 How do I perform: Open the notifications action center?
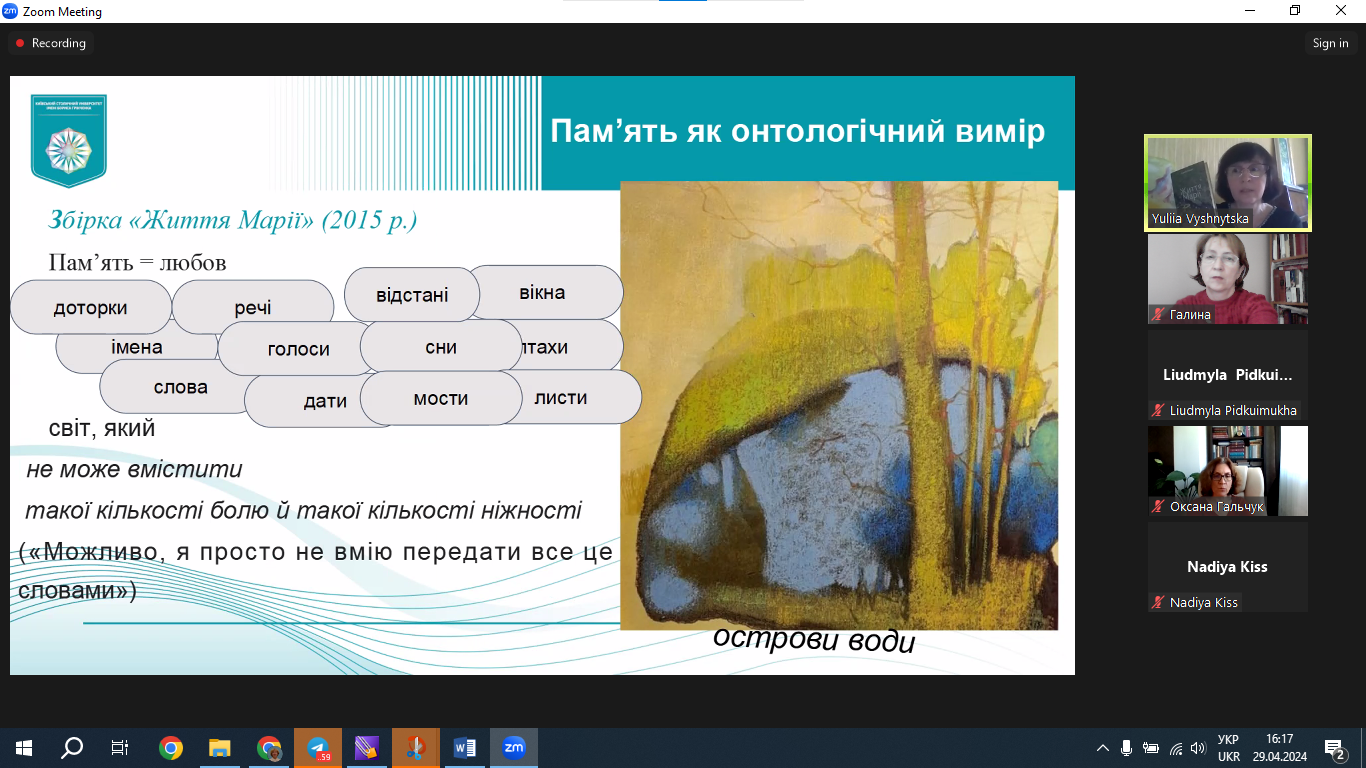(x=1334, y=748)
